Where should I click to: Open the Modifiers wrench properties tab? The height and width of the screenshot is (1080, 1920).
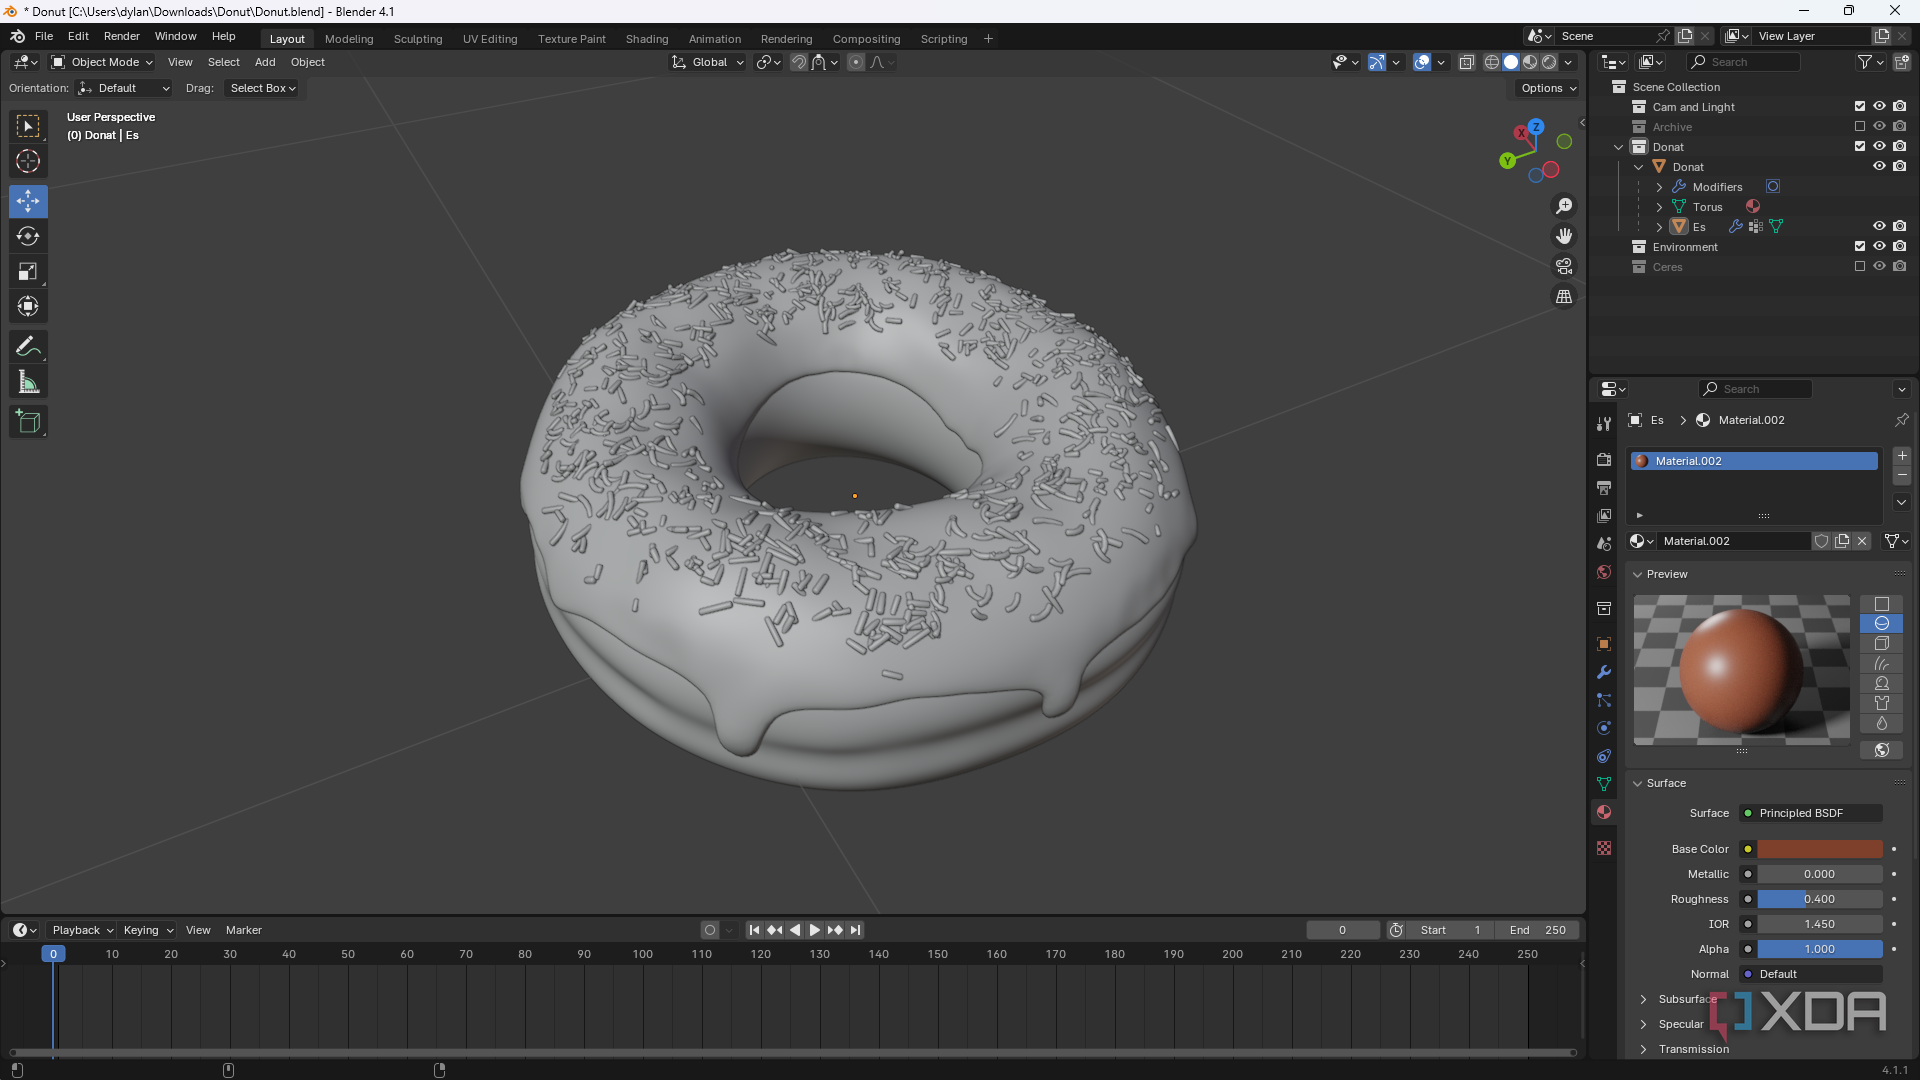[x=1604, y=672]
